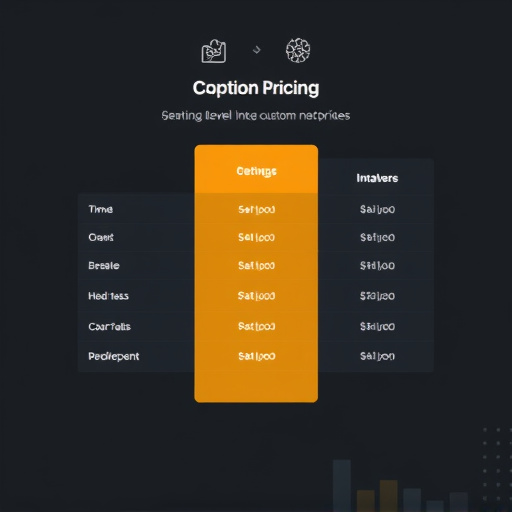Click the Intalvers price in Hedtess row
Screen dimensions: 512x512
377,296
